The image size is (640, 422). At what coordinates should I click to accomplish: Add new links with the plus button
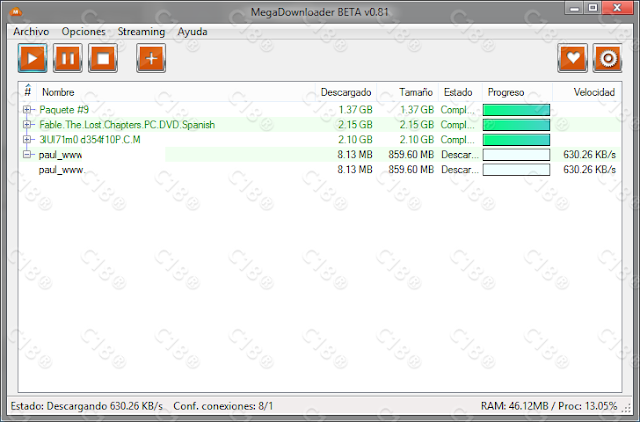[151, 58]
